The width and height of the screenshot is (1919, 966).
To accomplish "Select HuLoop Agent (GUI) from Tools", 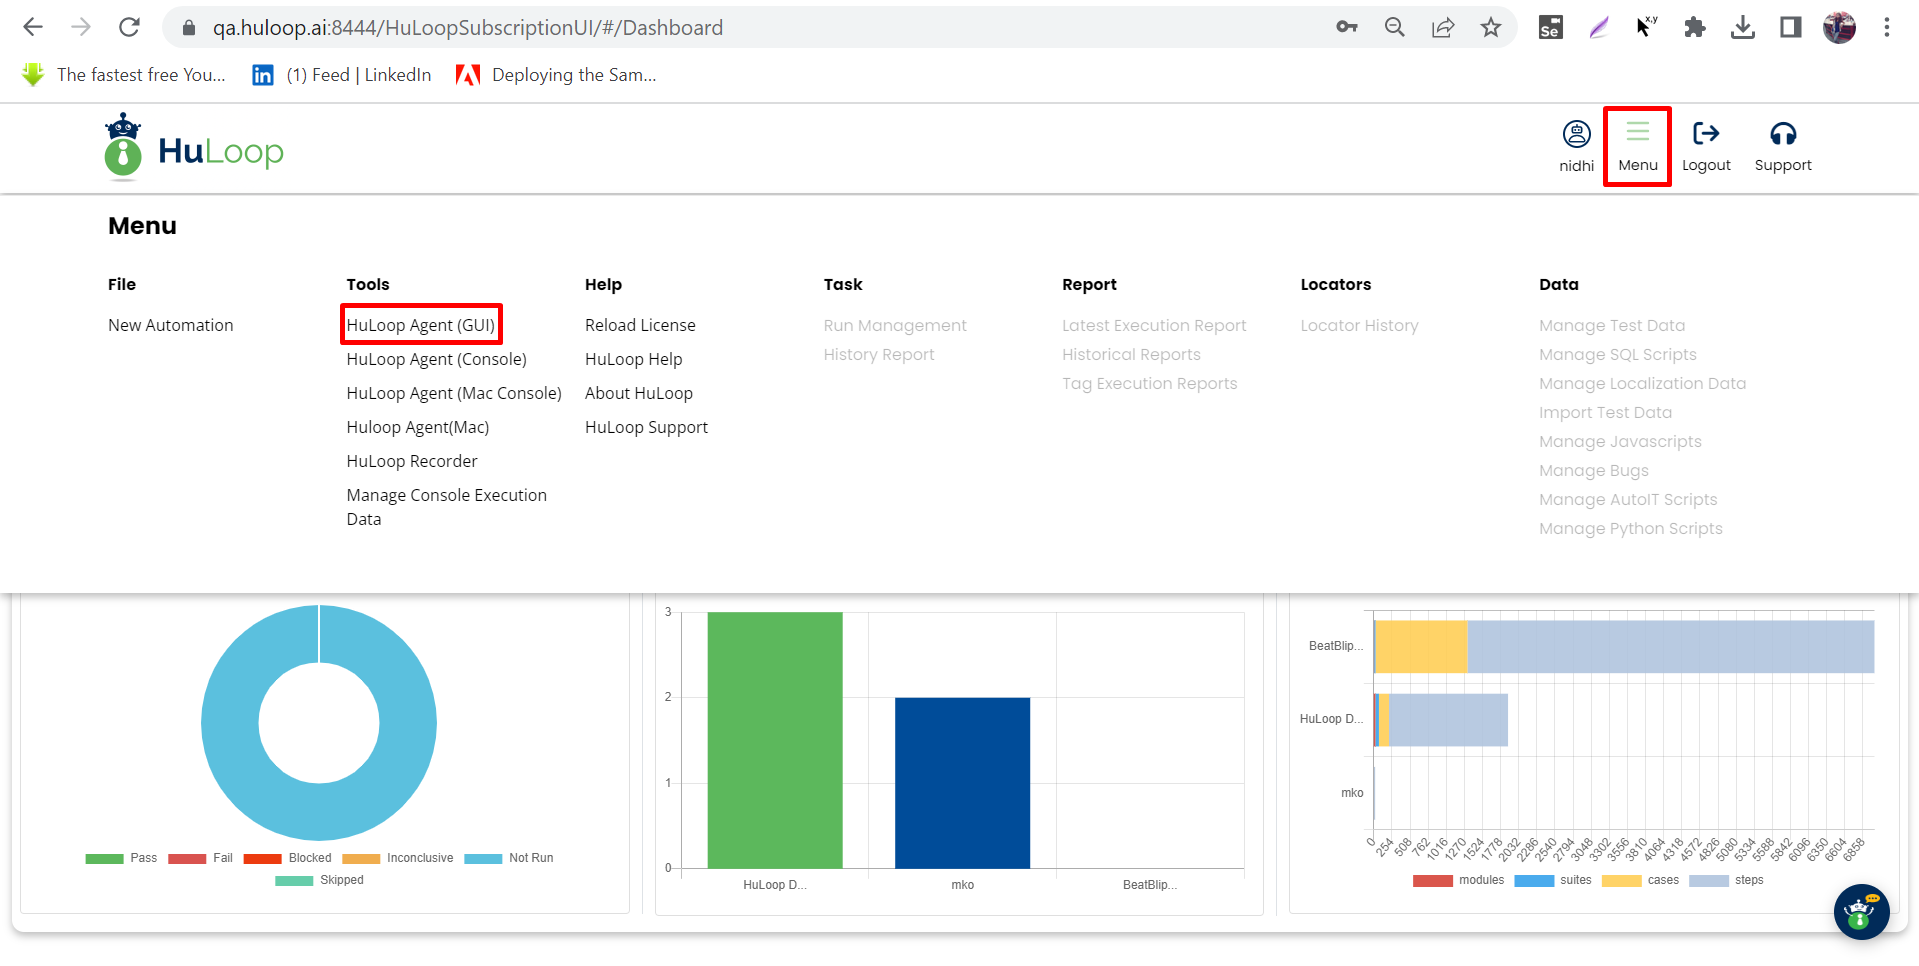I will (x=420, y=325).
